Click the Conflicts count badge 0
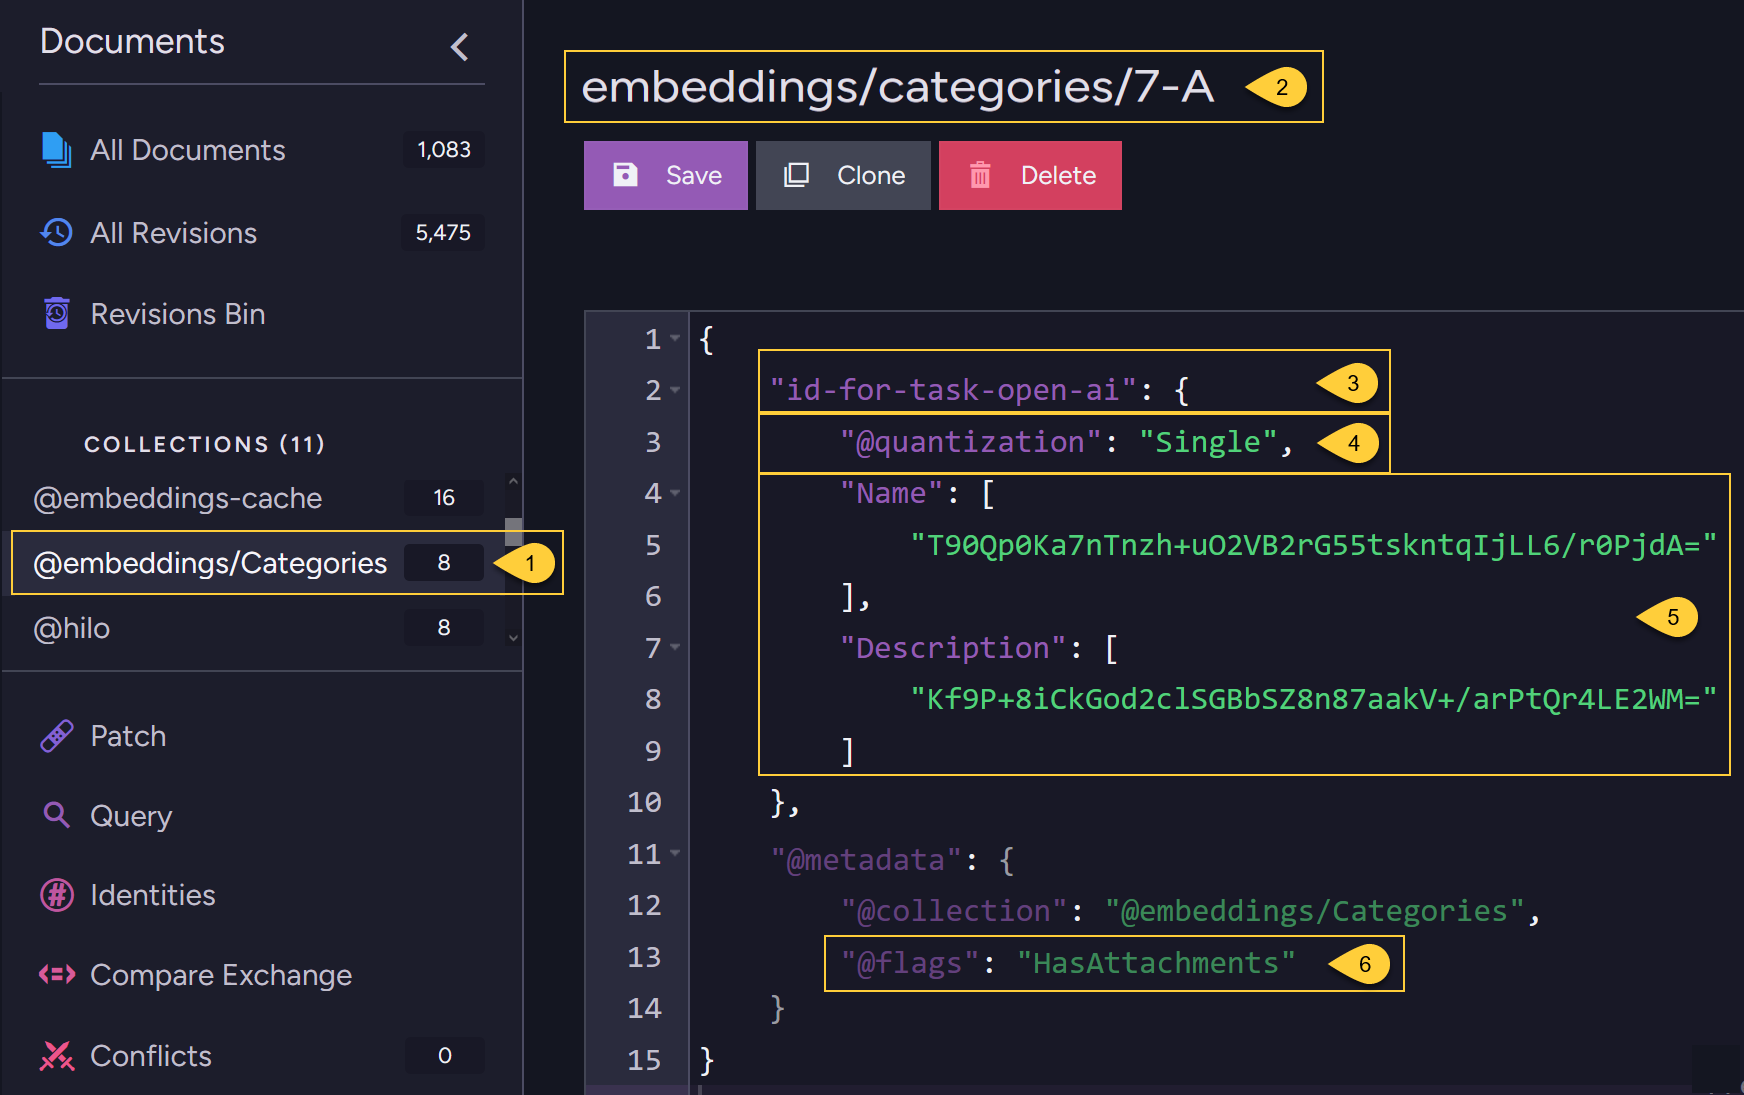 pyautogui.click(x=444, y=1055)
